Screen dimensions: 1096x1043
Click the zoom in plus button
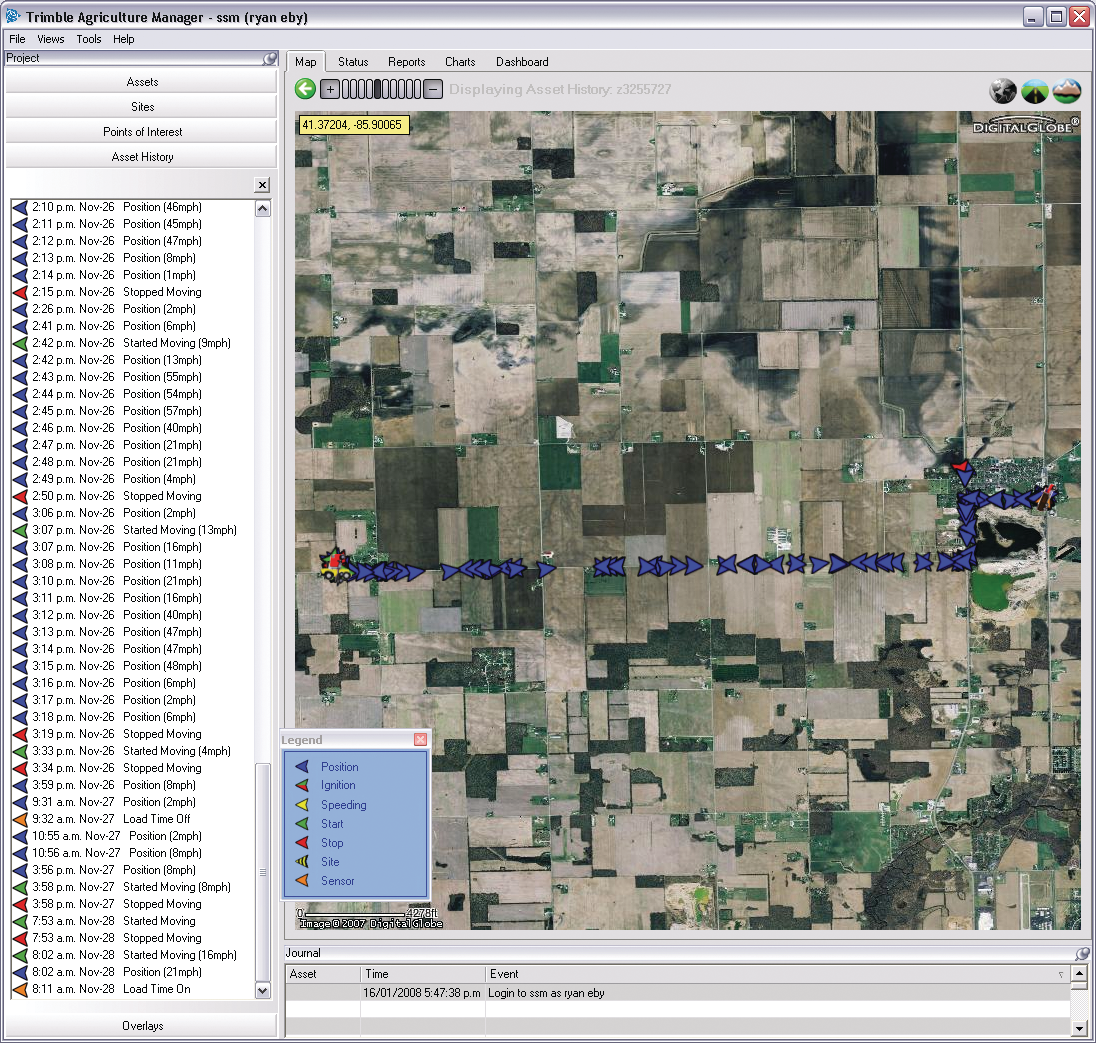click(x=330, y=89)
